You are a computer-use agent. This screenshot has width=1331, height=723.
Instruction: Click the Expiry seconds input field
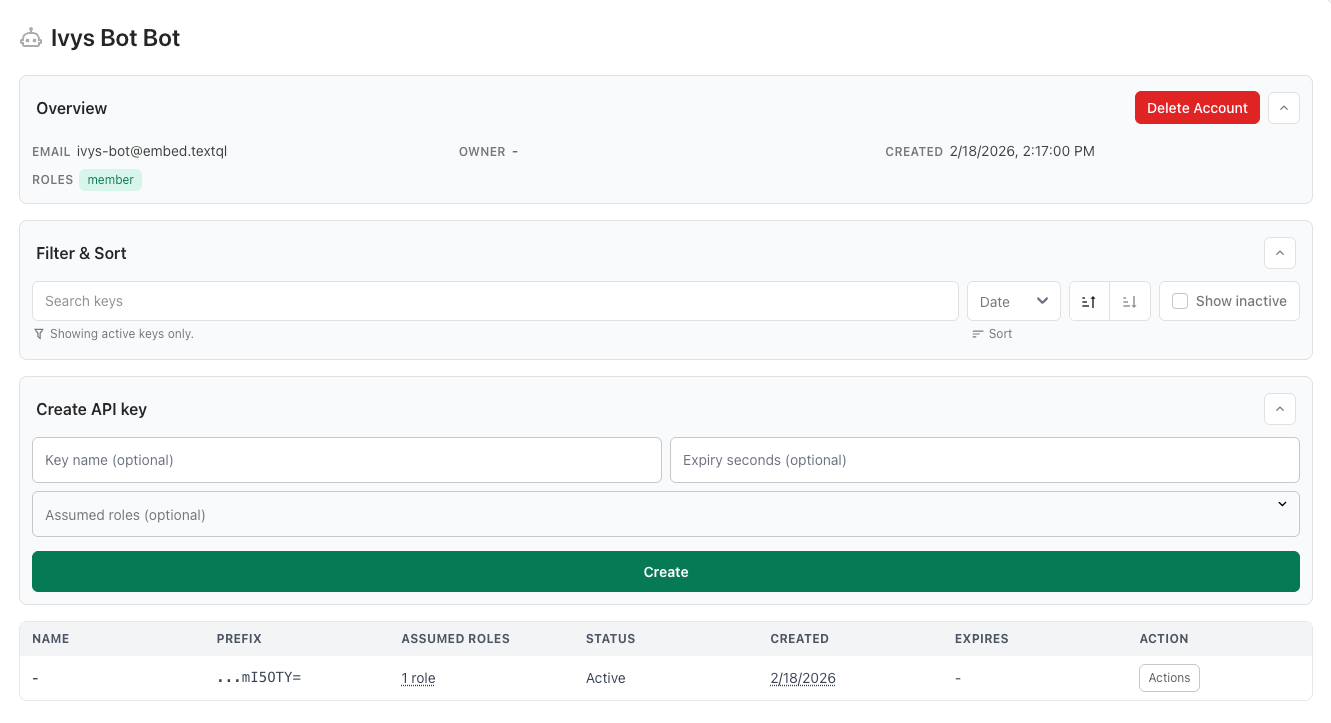pyautogui.click(x=985, y=460)
